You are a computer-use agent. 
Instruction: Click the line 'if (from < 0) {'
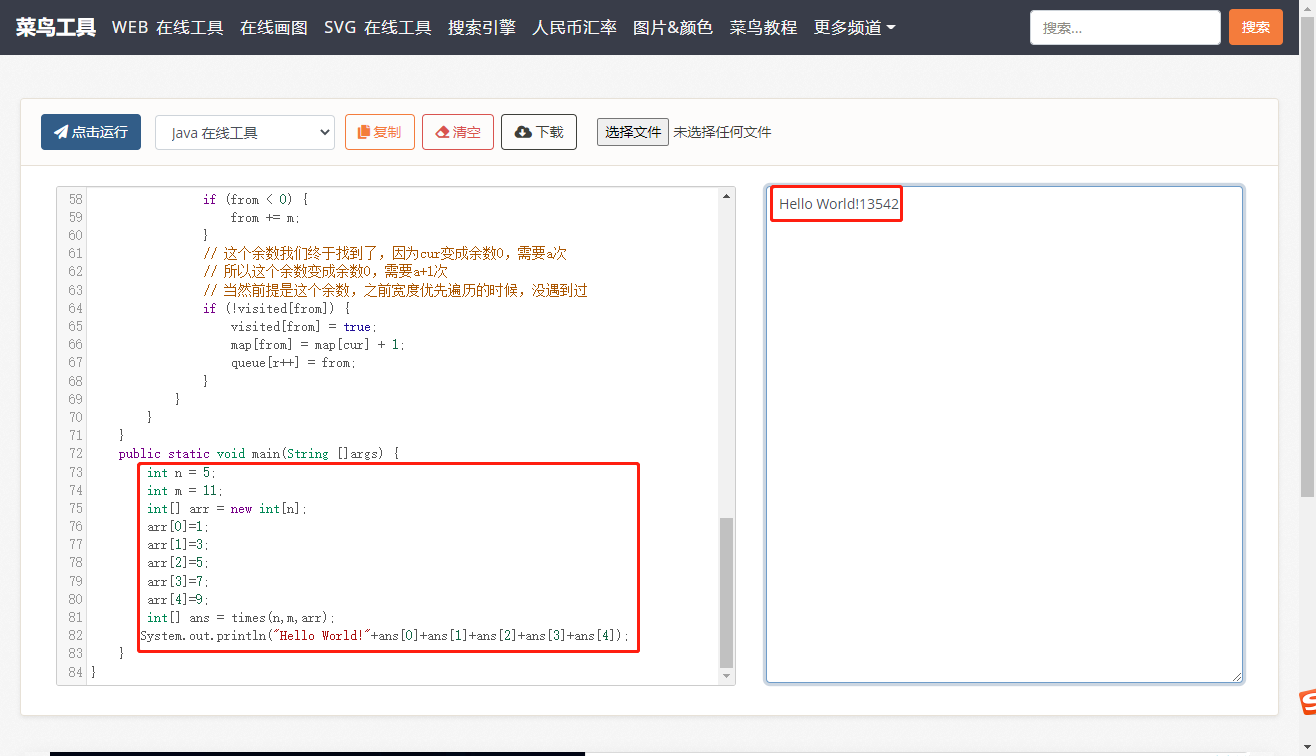[x=255, y=199]
